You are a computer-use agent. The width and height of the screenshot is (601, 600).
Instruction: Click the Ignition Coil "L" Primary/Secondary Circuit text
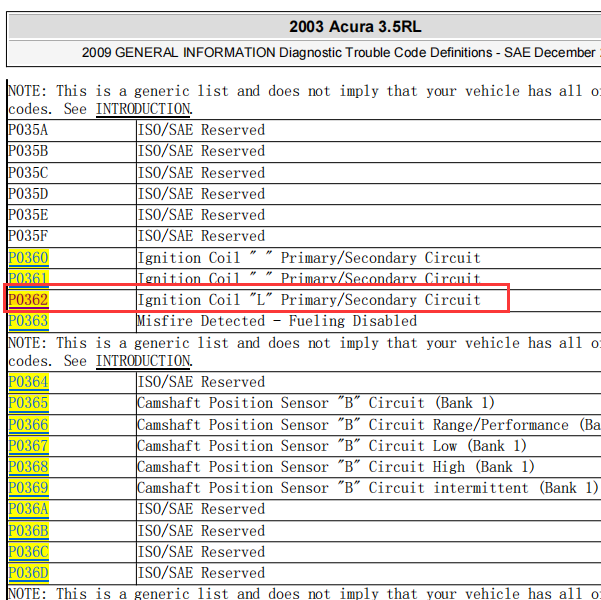pyautogui.click(x=309, y=300)
